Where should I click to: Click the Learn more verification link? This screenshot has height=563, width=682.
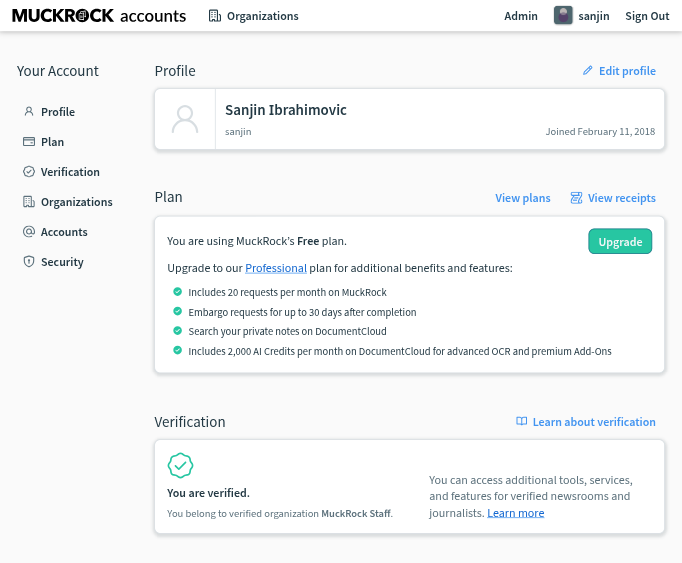coord(516,513)
